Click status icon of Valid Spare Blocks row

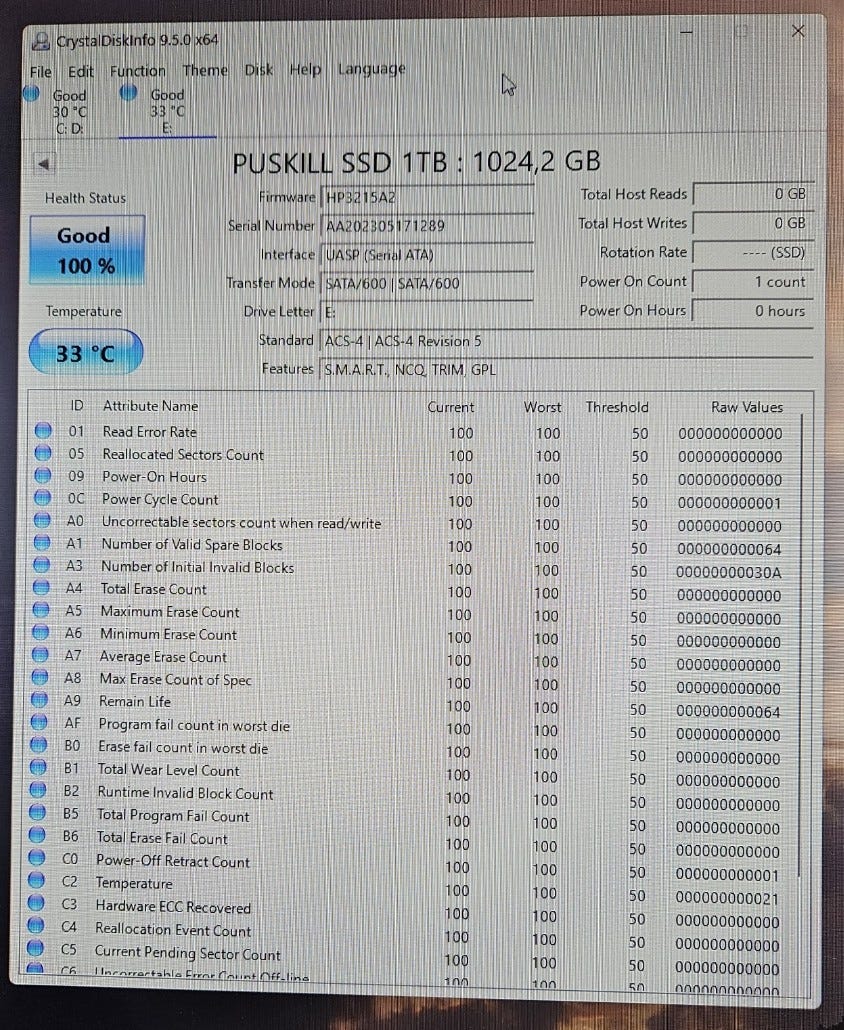41,543
